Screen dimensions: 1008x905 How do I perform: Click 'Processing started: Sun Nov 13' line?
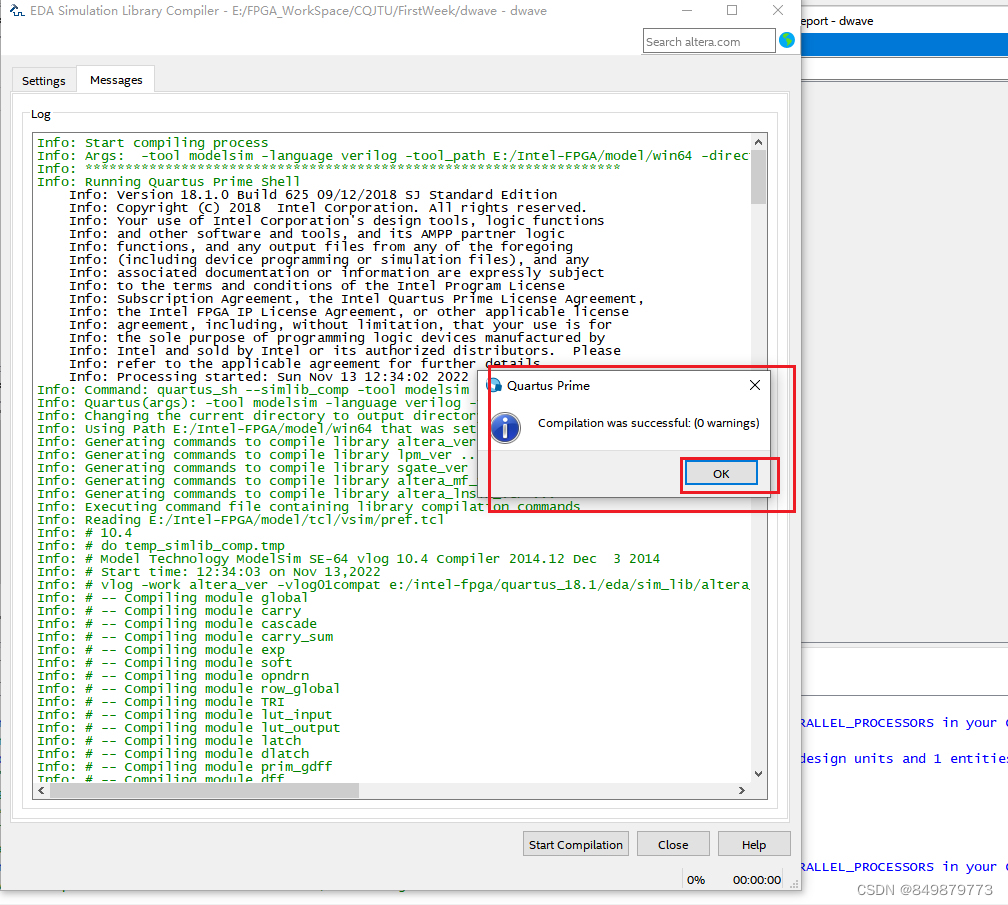(x=269, y=377)
